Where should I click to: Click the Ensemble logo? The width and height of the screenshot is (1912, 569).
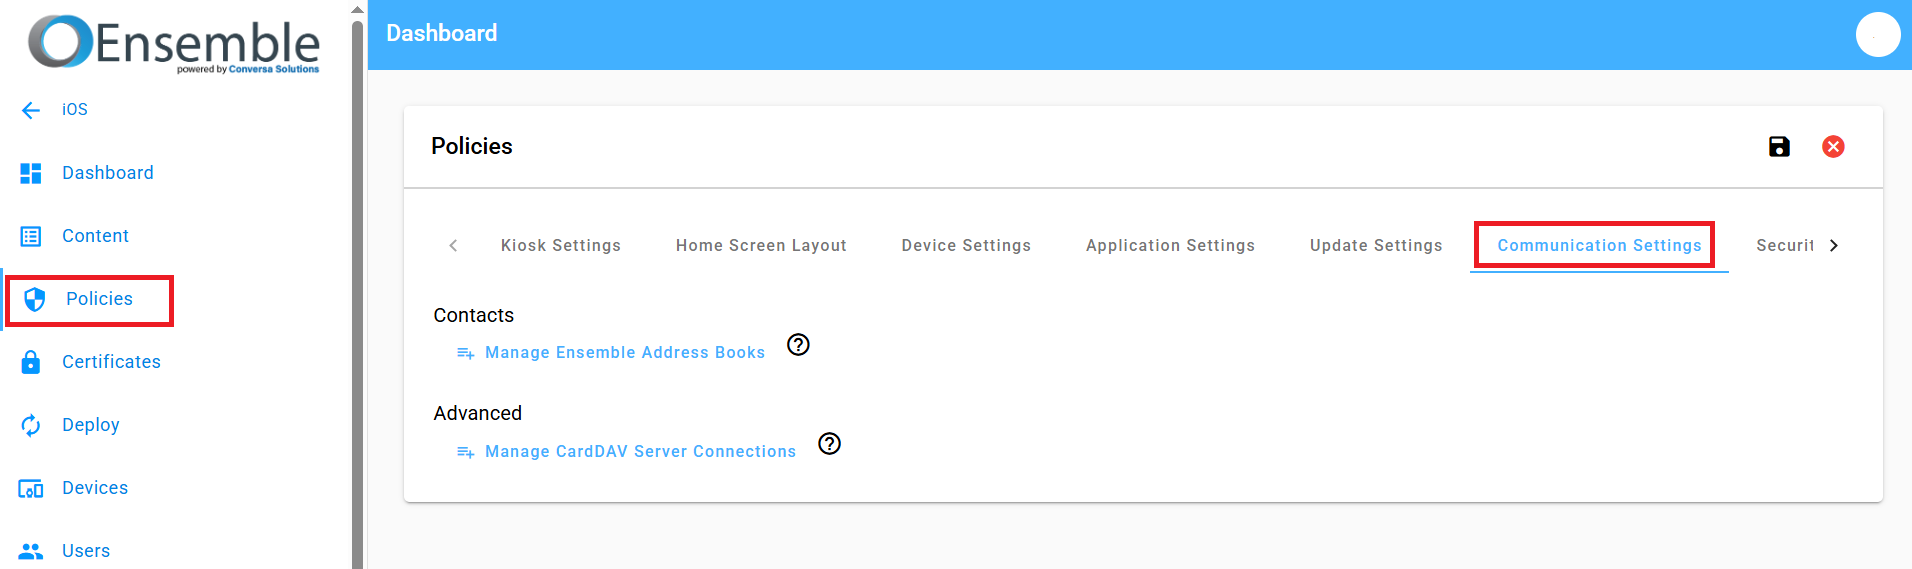(x=174, y=44)
